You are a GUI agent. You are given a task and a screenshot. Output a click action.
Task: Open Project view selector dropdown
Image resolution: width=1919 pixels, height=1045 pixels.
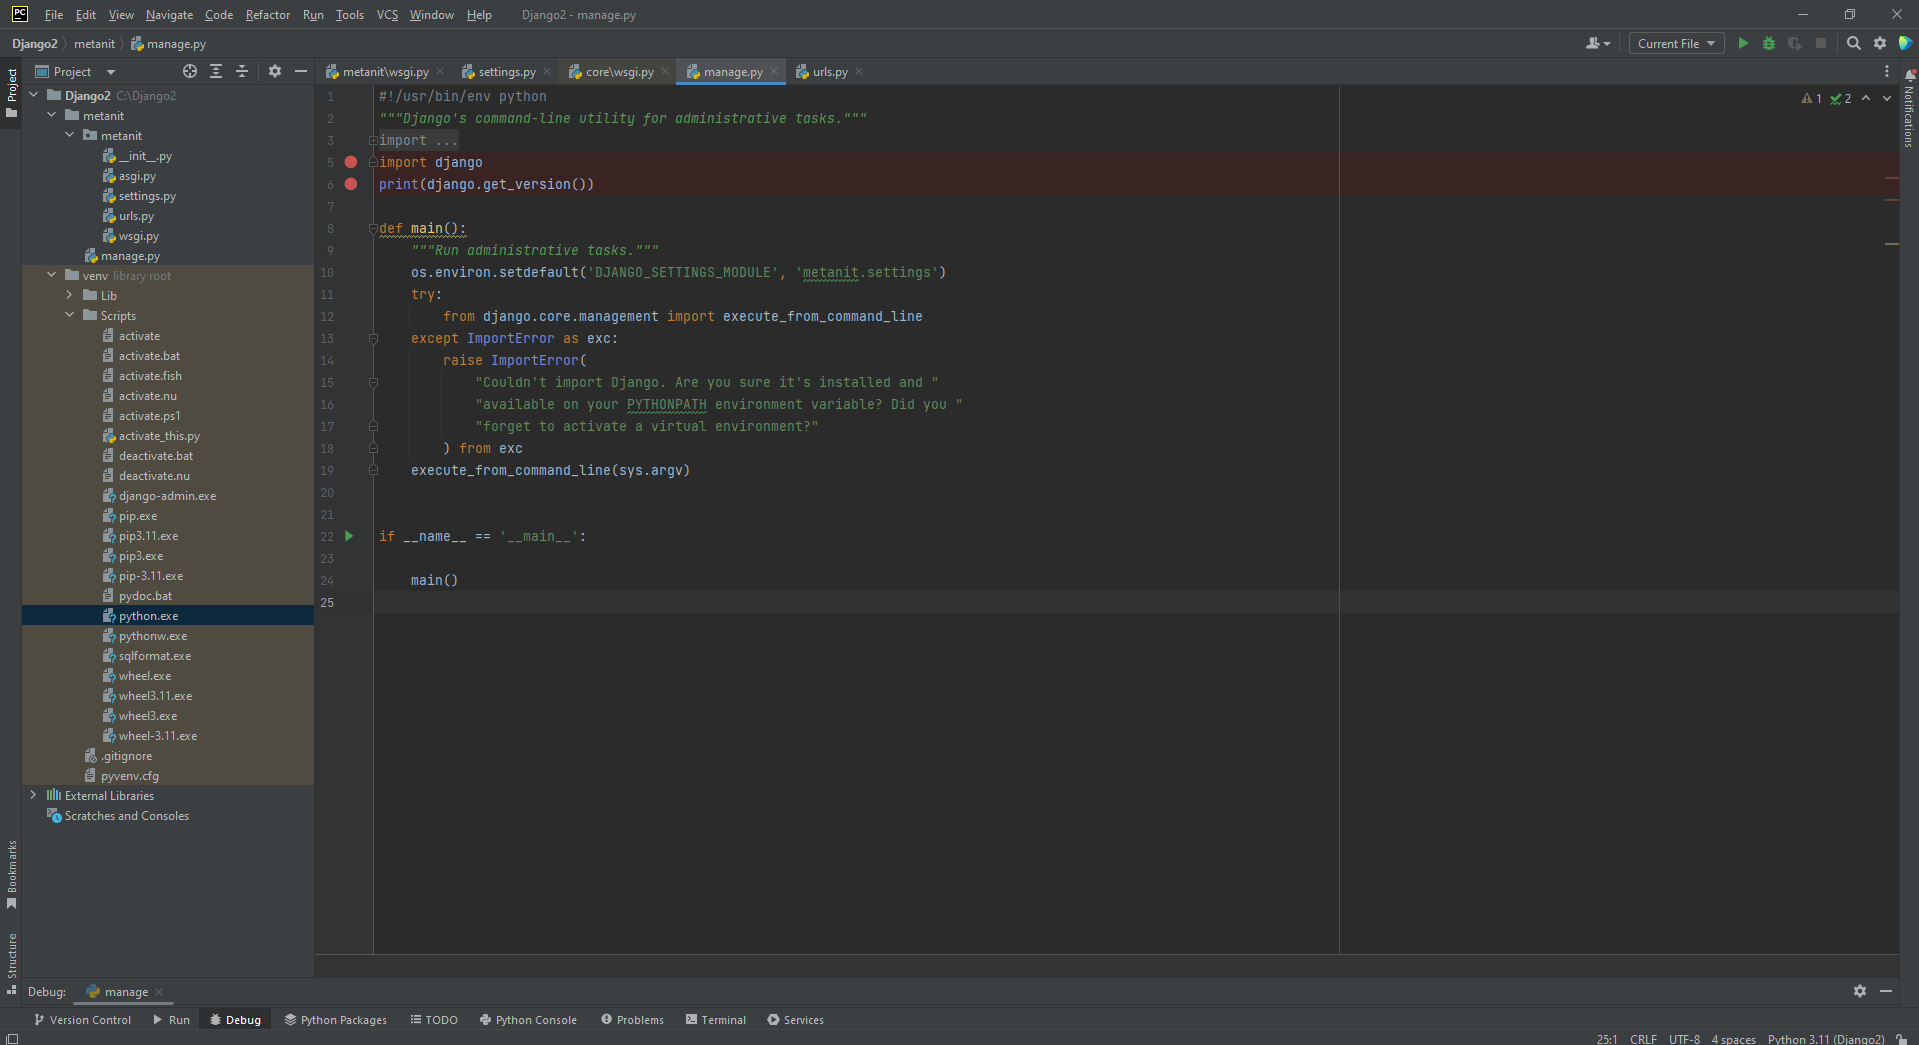[x=76, y=71]
